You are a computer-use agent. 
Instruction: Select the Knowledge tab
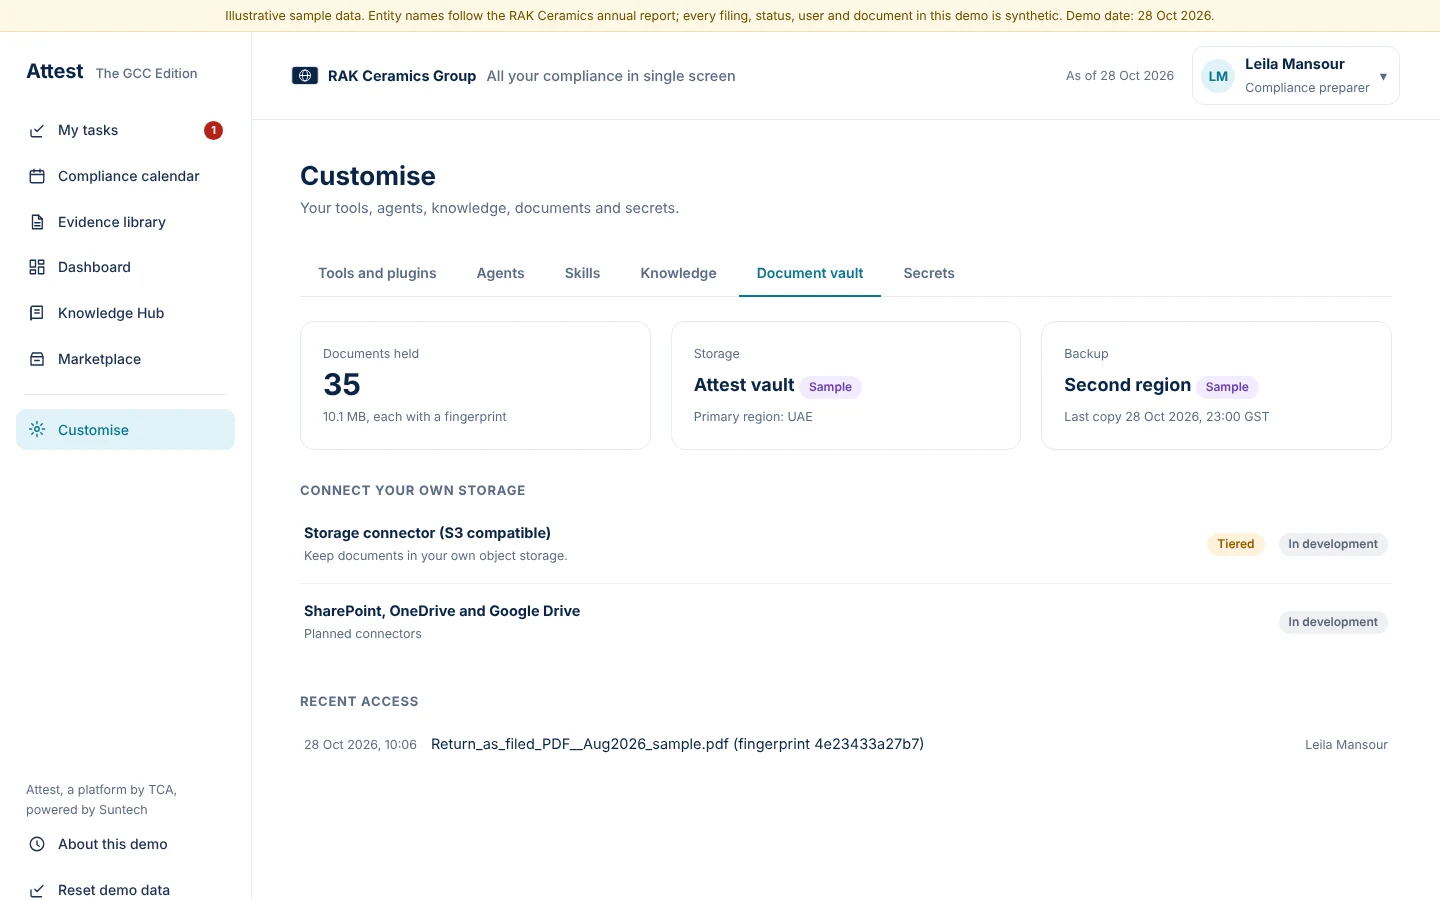click(678, 273)
